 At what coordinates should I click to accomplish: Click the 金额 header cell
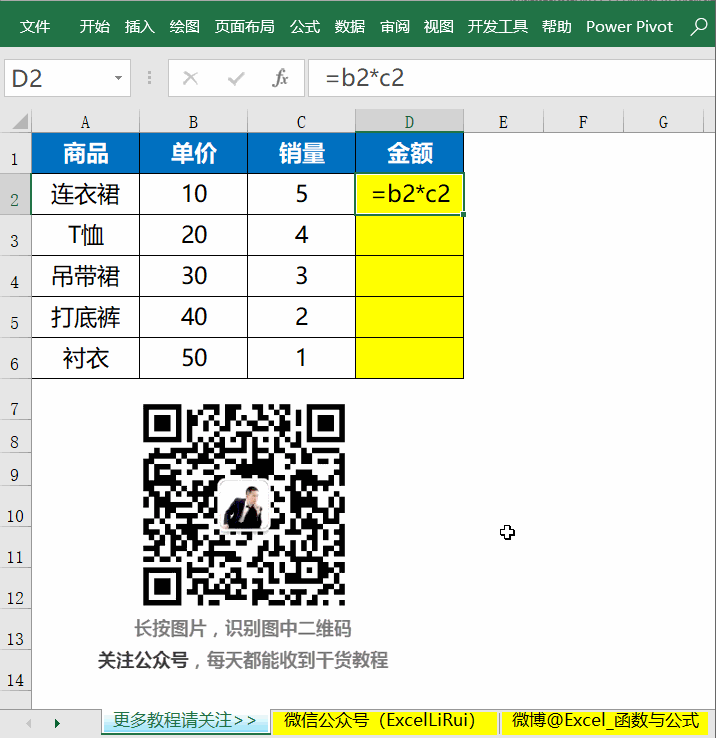coord(410,153)
